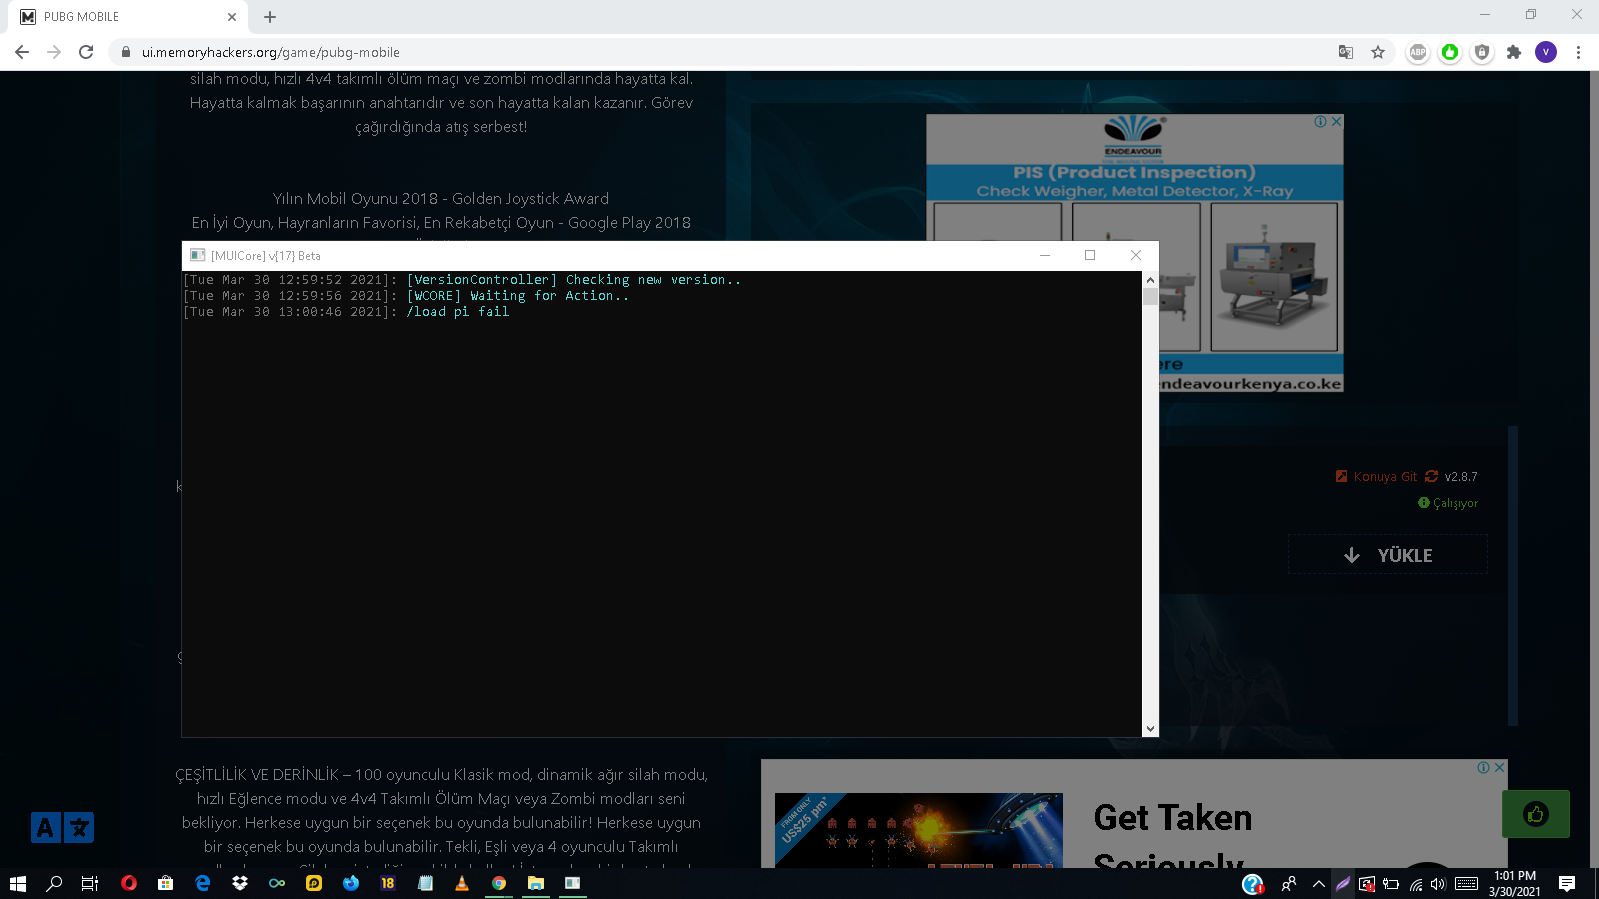Open Dropbox from the taskbar
This screenshot has height=899, width=1599.
[240, 883]
